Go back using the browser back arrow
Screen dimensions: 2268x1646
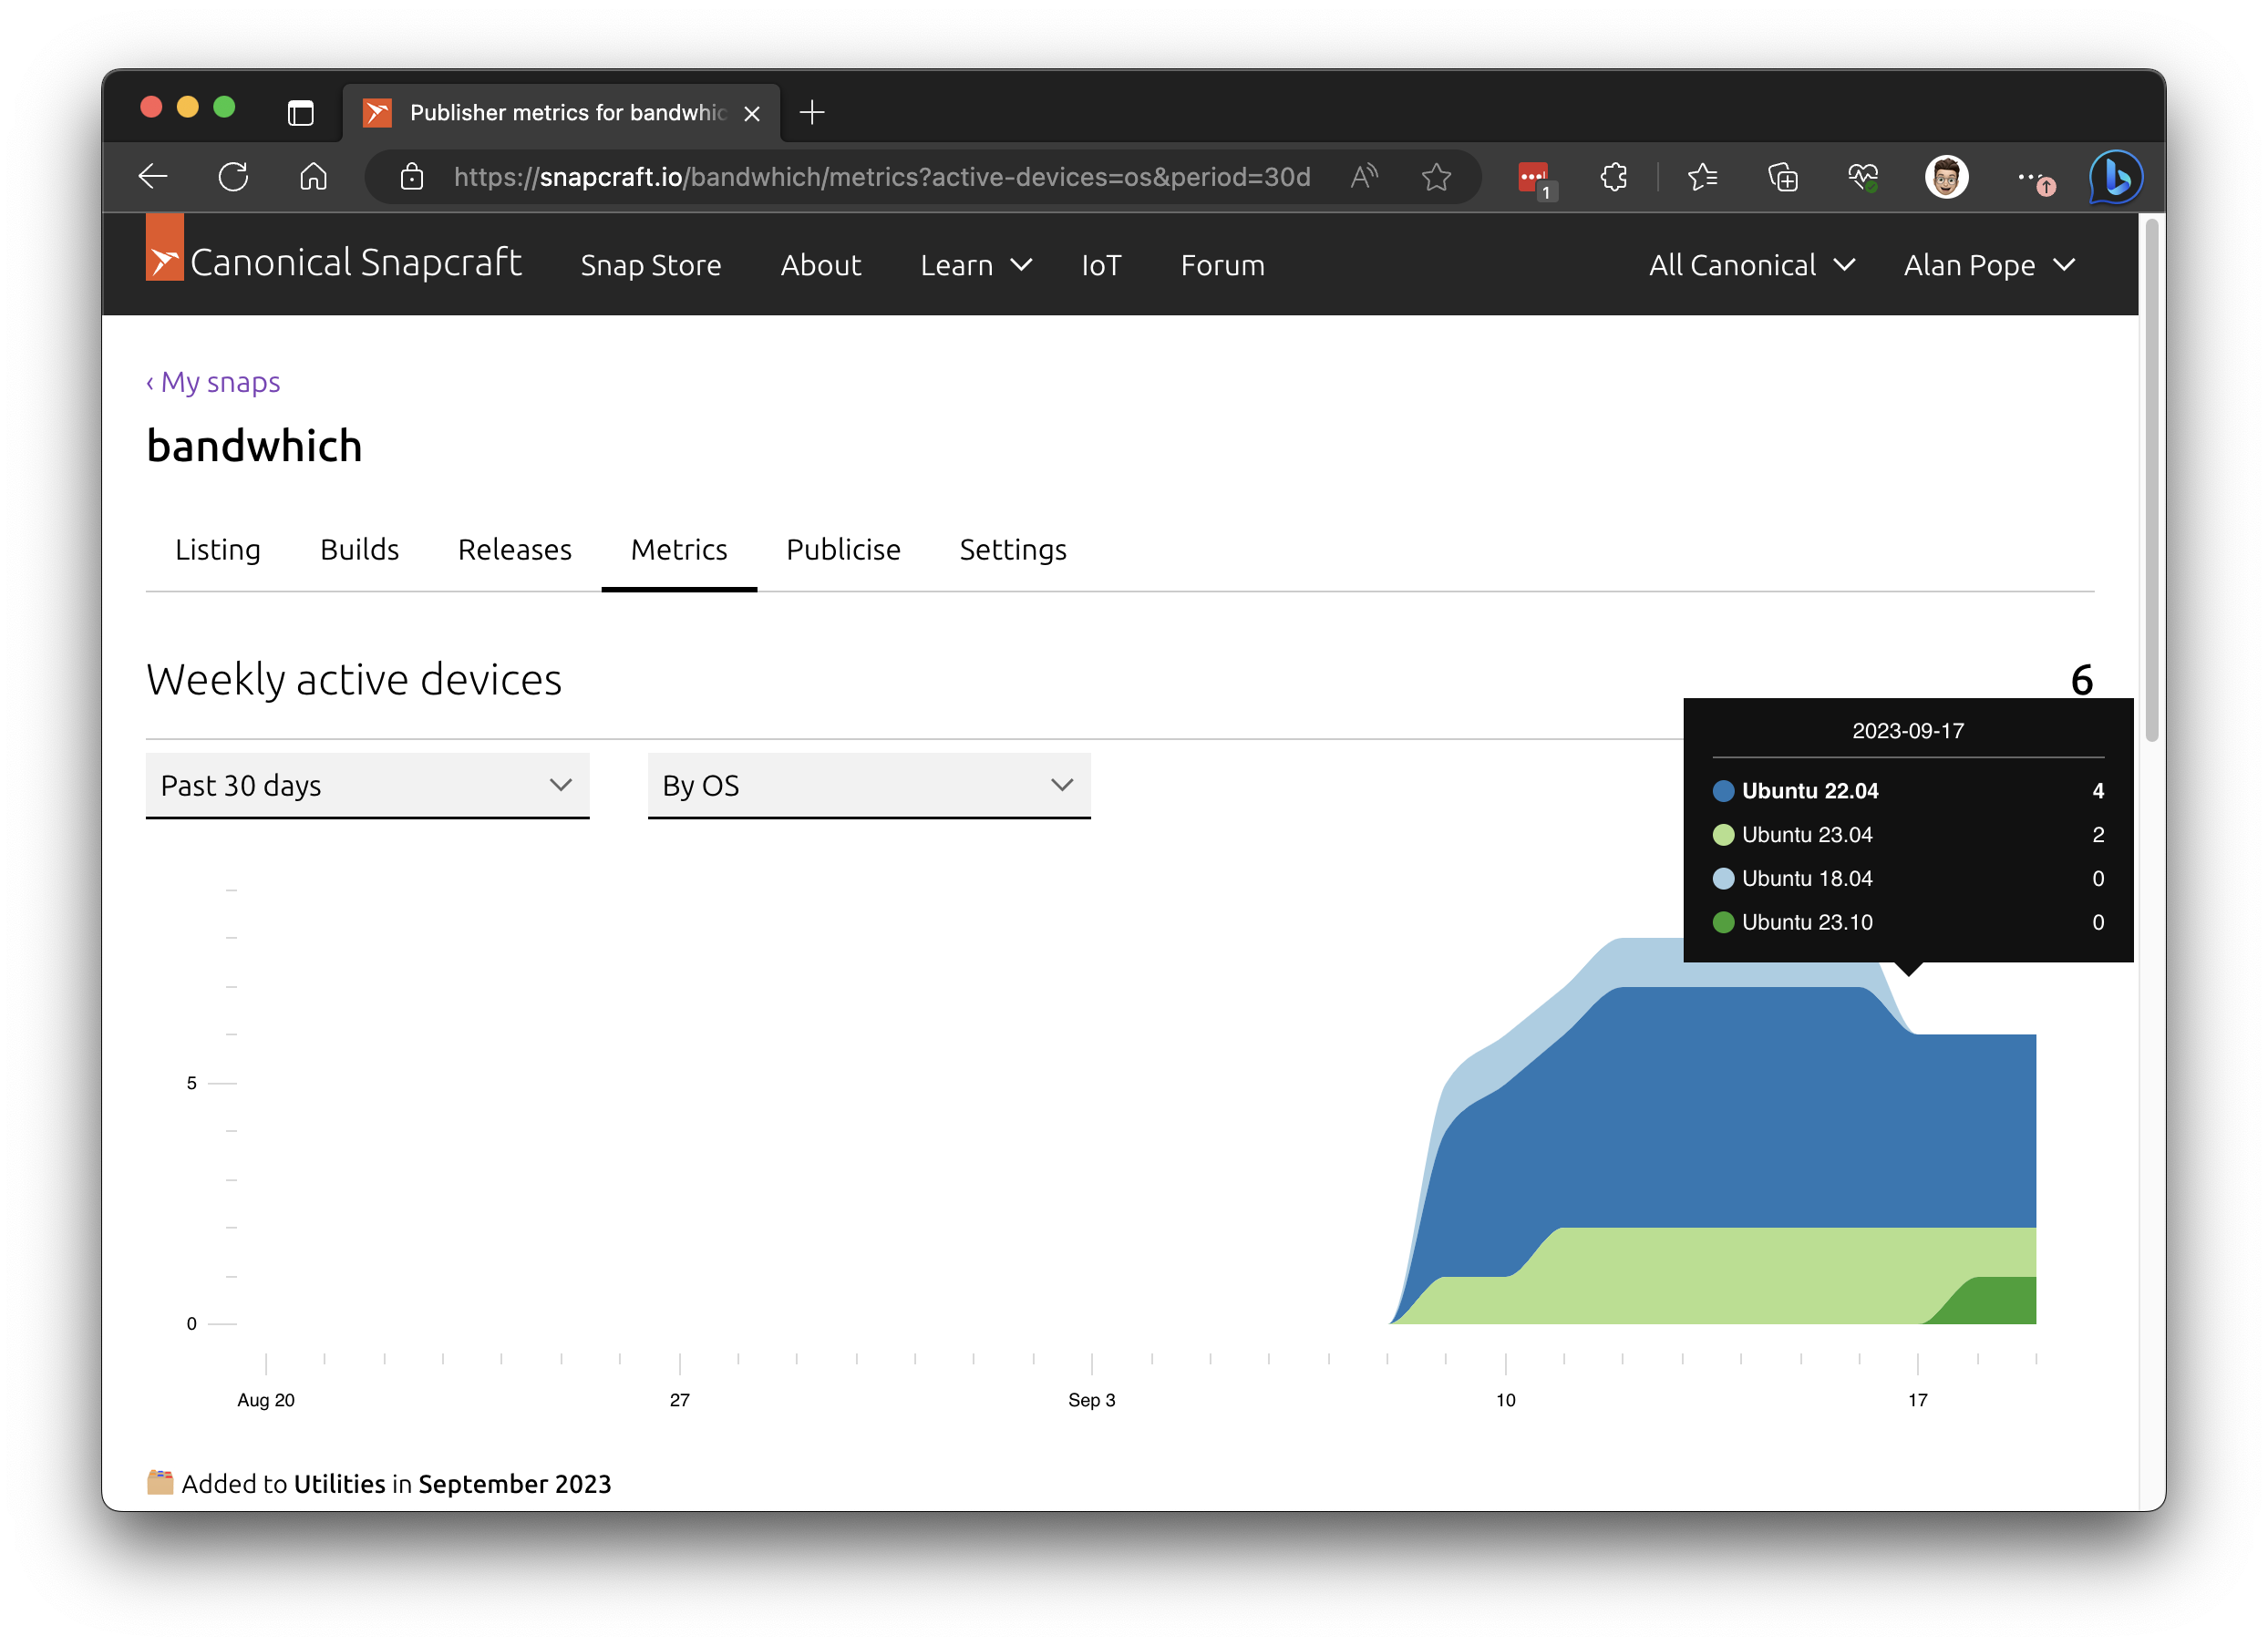point(153,177)
